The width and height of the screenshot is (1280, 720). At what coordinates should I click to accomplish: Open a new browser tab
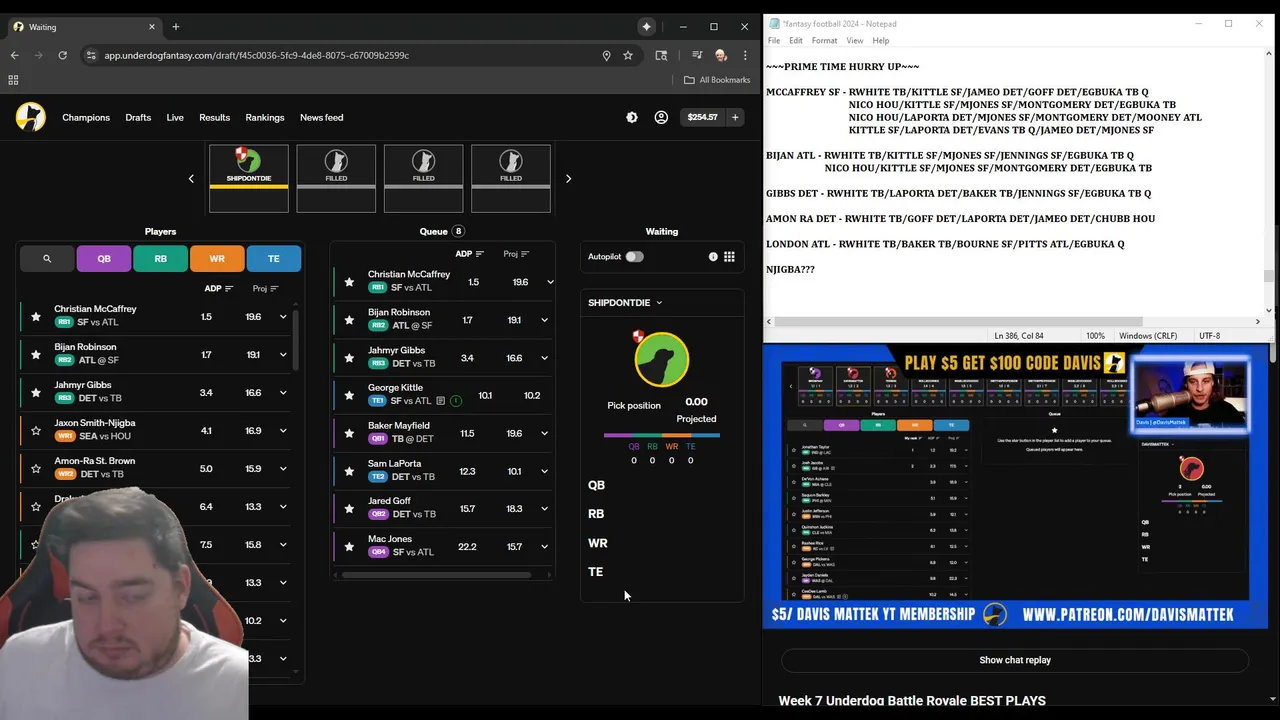coord(175,27)
